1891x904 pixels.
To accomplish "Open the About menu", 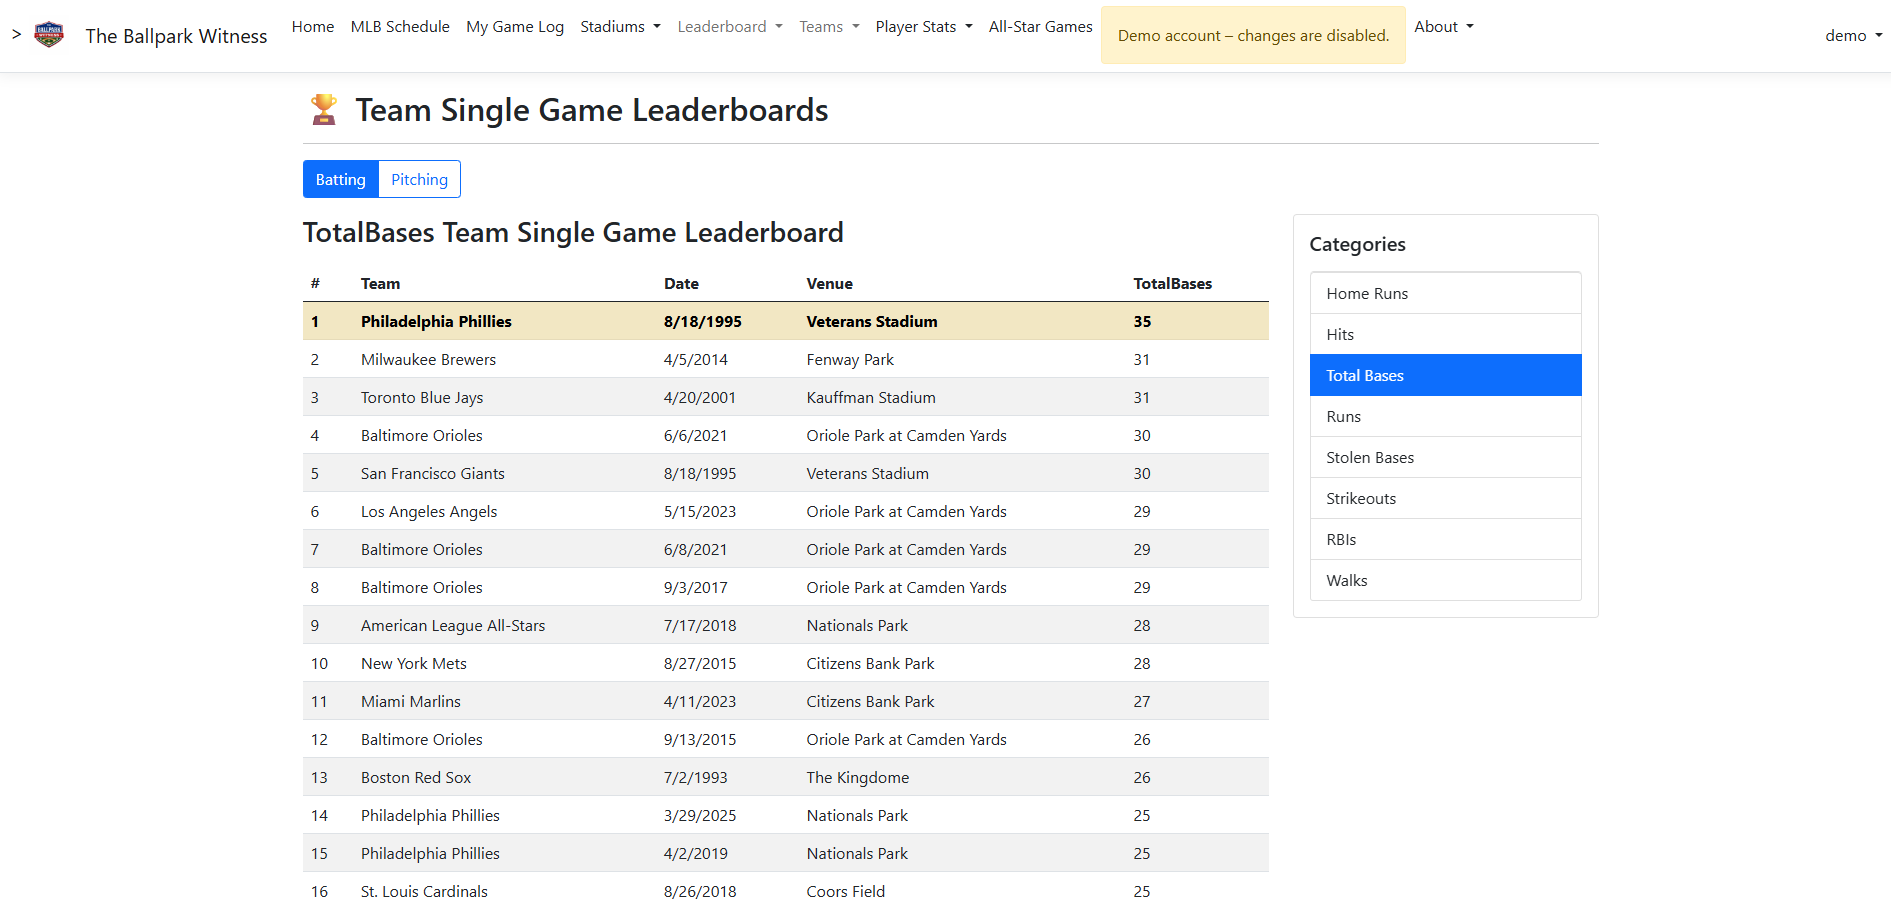I will pos(1443,27).
